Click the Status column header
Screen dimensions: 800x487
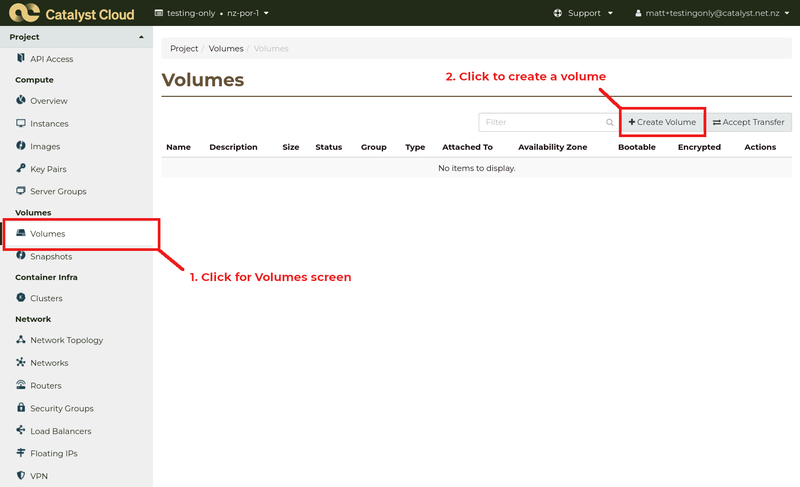point(329,147)
